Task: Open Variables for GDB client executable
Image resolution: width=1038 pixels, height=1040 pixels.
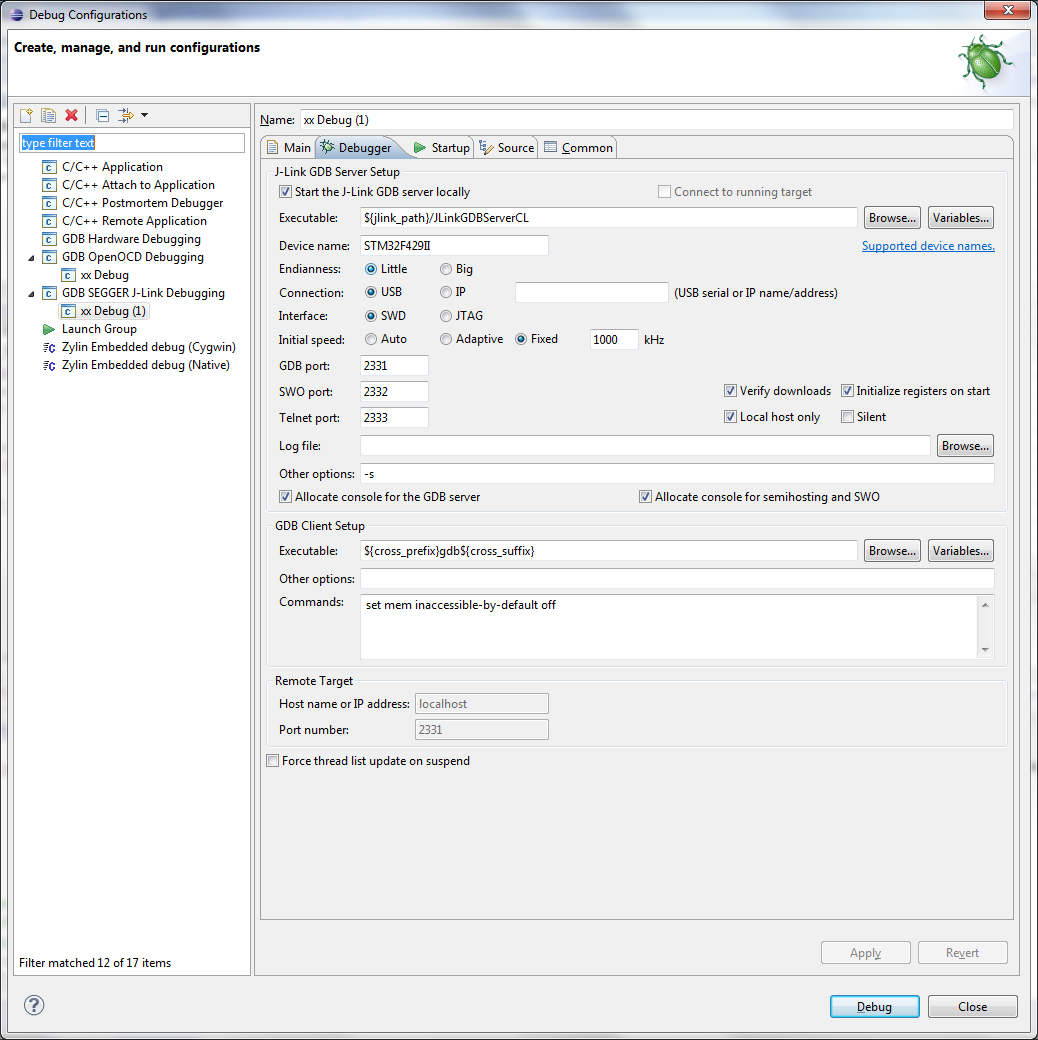Action: (960, 551)
